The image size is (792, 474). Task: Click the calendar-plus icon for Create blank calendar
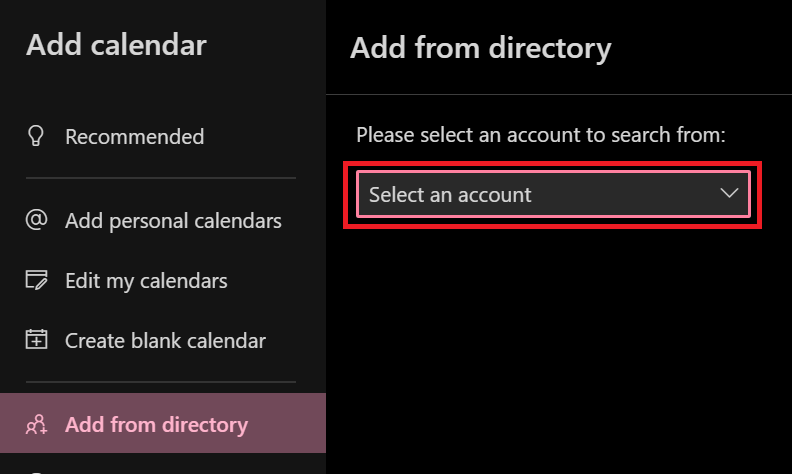point(36,340)
